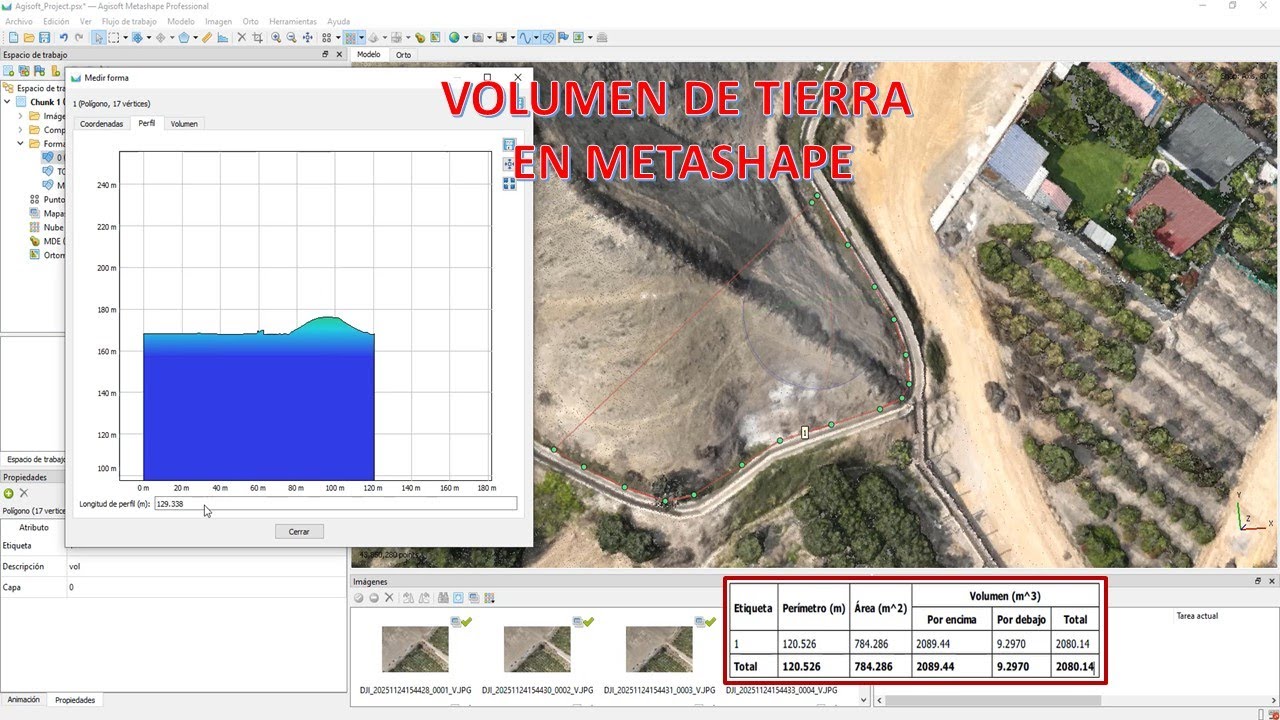Reset the view with the arrows icon

(308, 37)
